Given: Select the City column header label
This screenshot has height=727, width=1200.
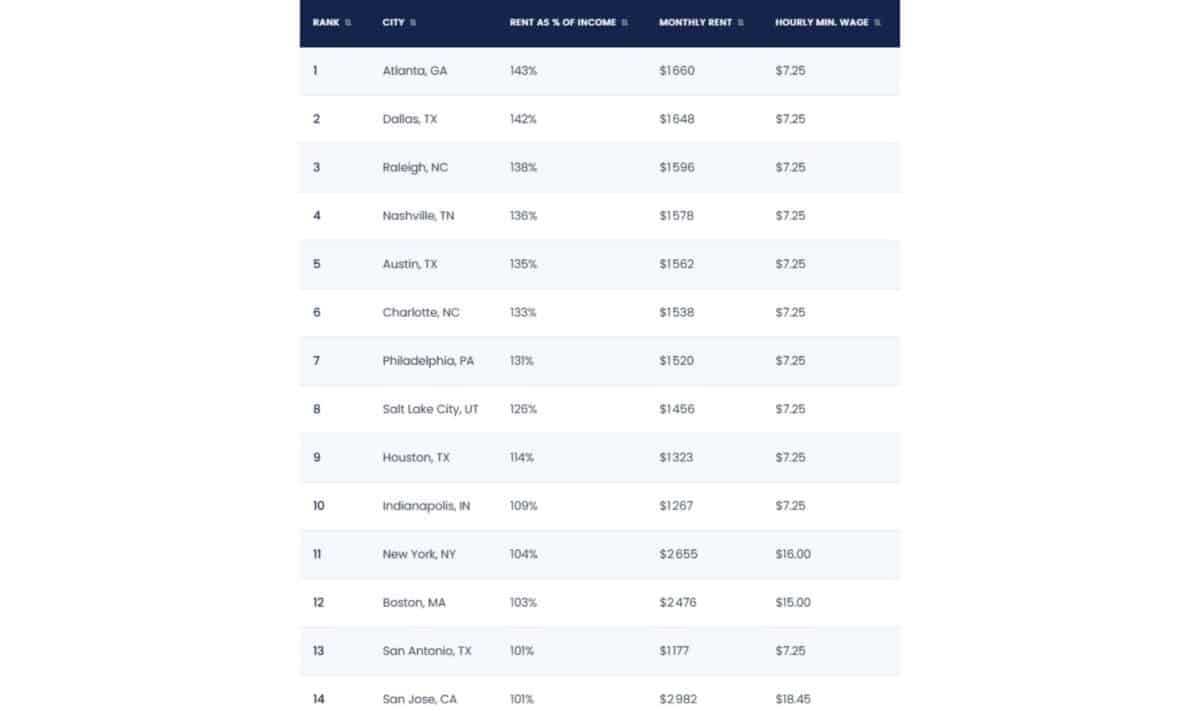Looking at the screenshot, I should click(x=393, y=23).
